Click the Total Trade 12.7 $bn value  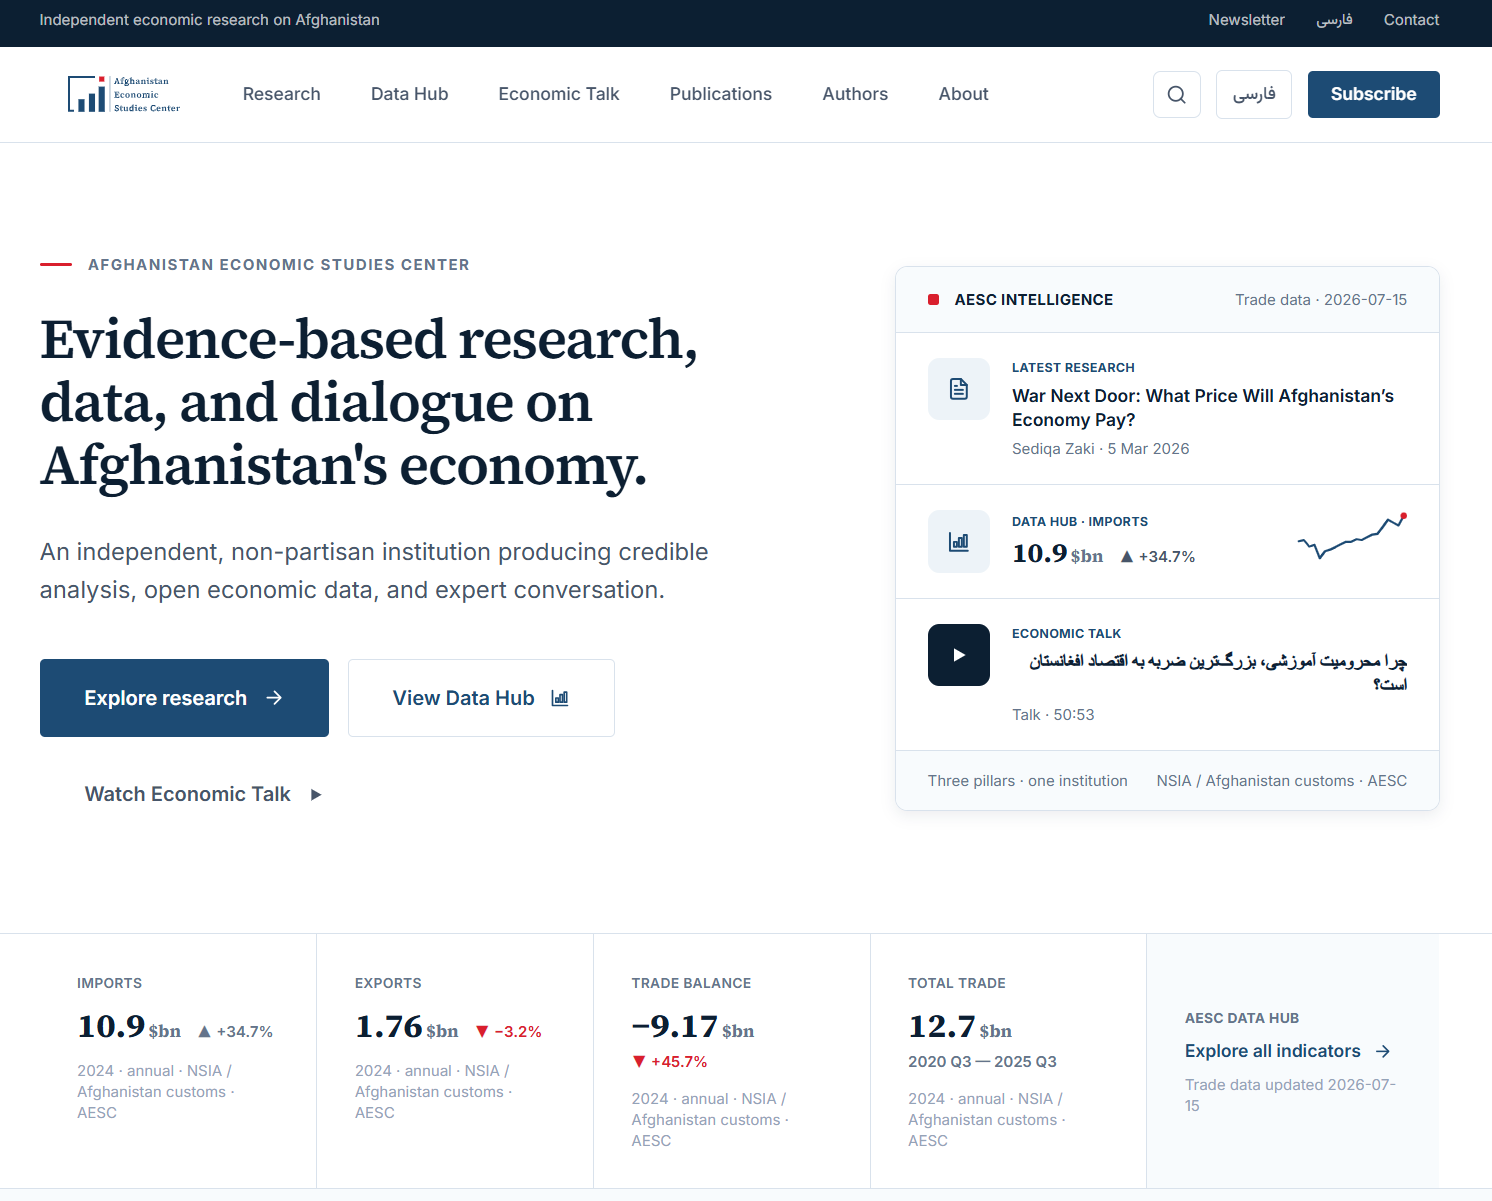pyautogui.click(x=960, y=1027)
